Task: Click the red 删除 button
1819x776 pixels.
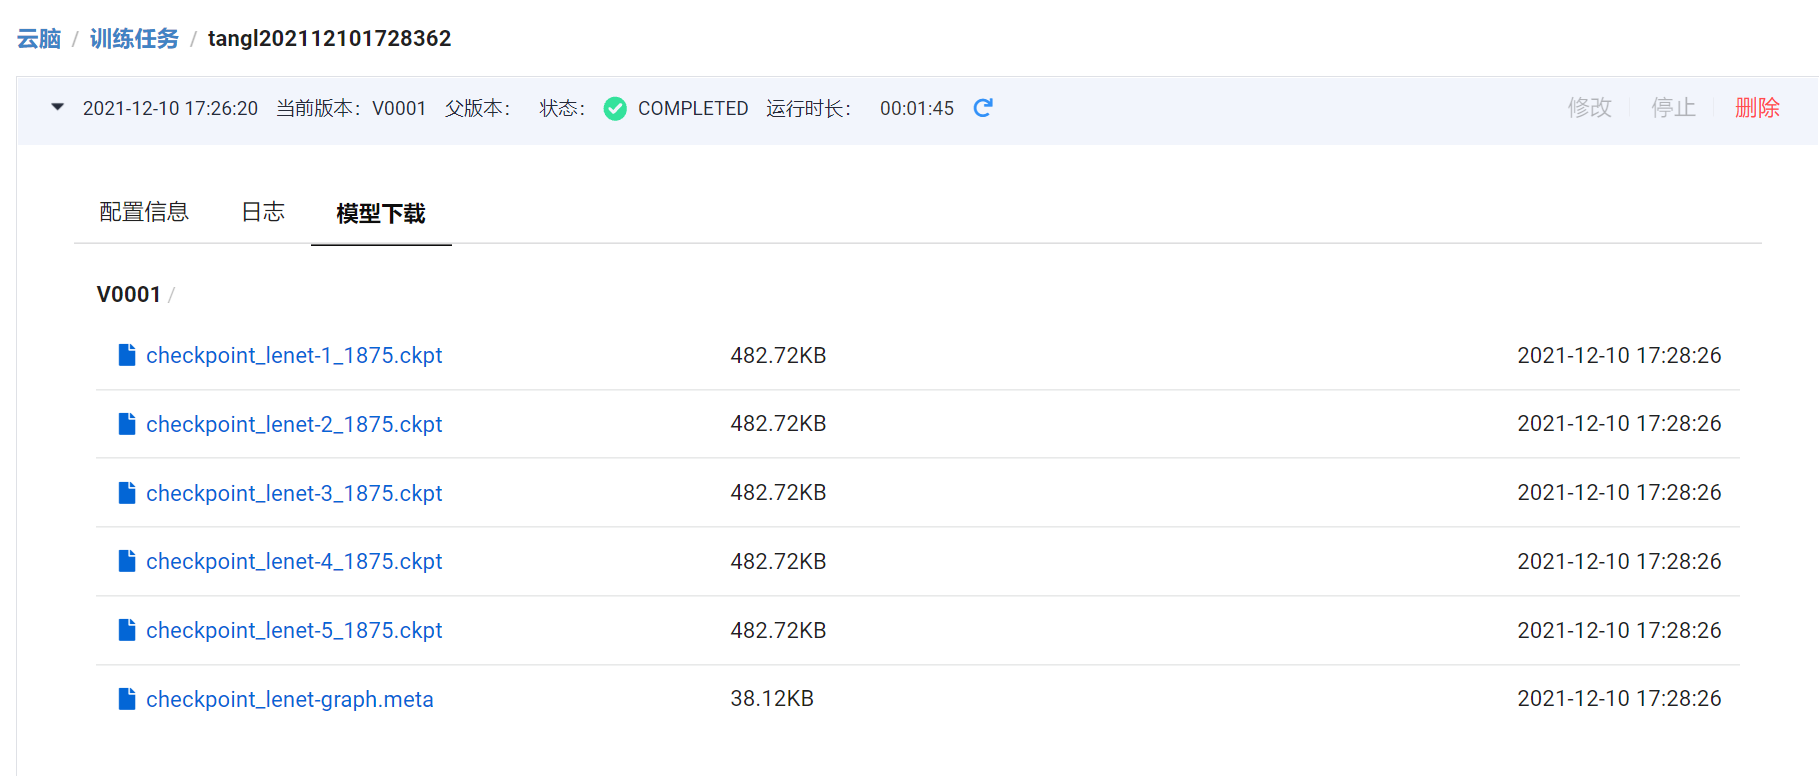Action: (1757, 108)
